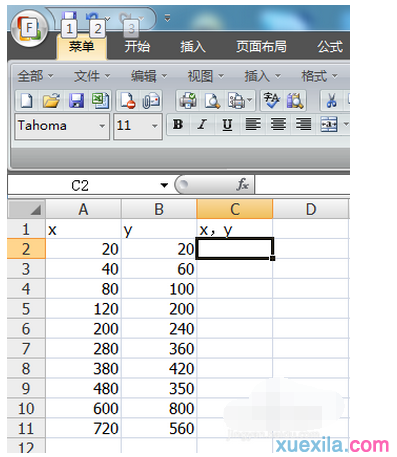Click cell A5 with value 120

pyautogui.click(x=83, y=309)
